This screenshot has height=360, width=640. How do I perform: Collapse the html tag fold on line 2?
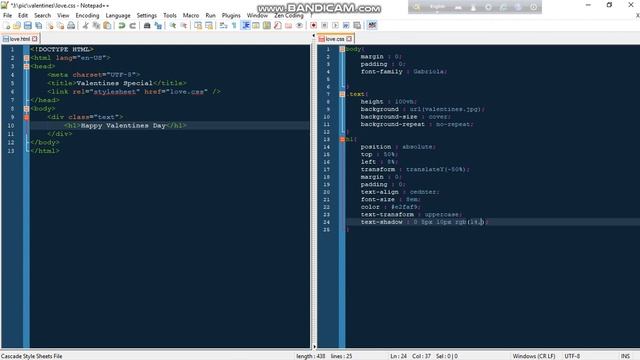[27, 58]
